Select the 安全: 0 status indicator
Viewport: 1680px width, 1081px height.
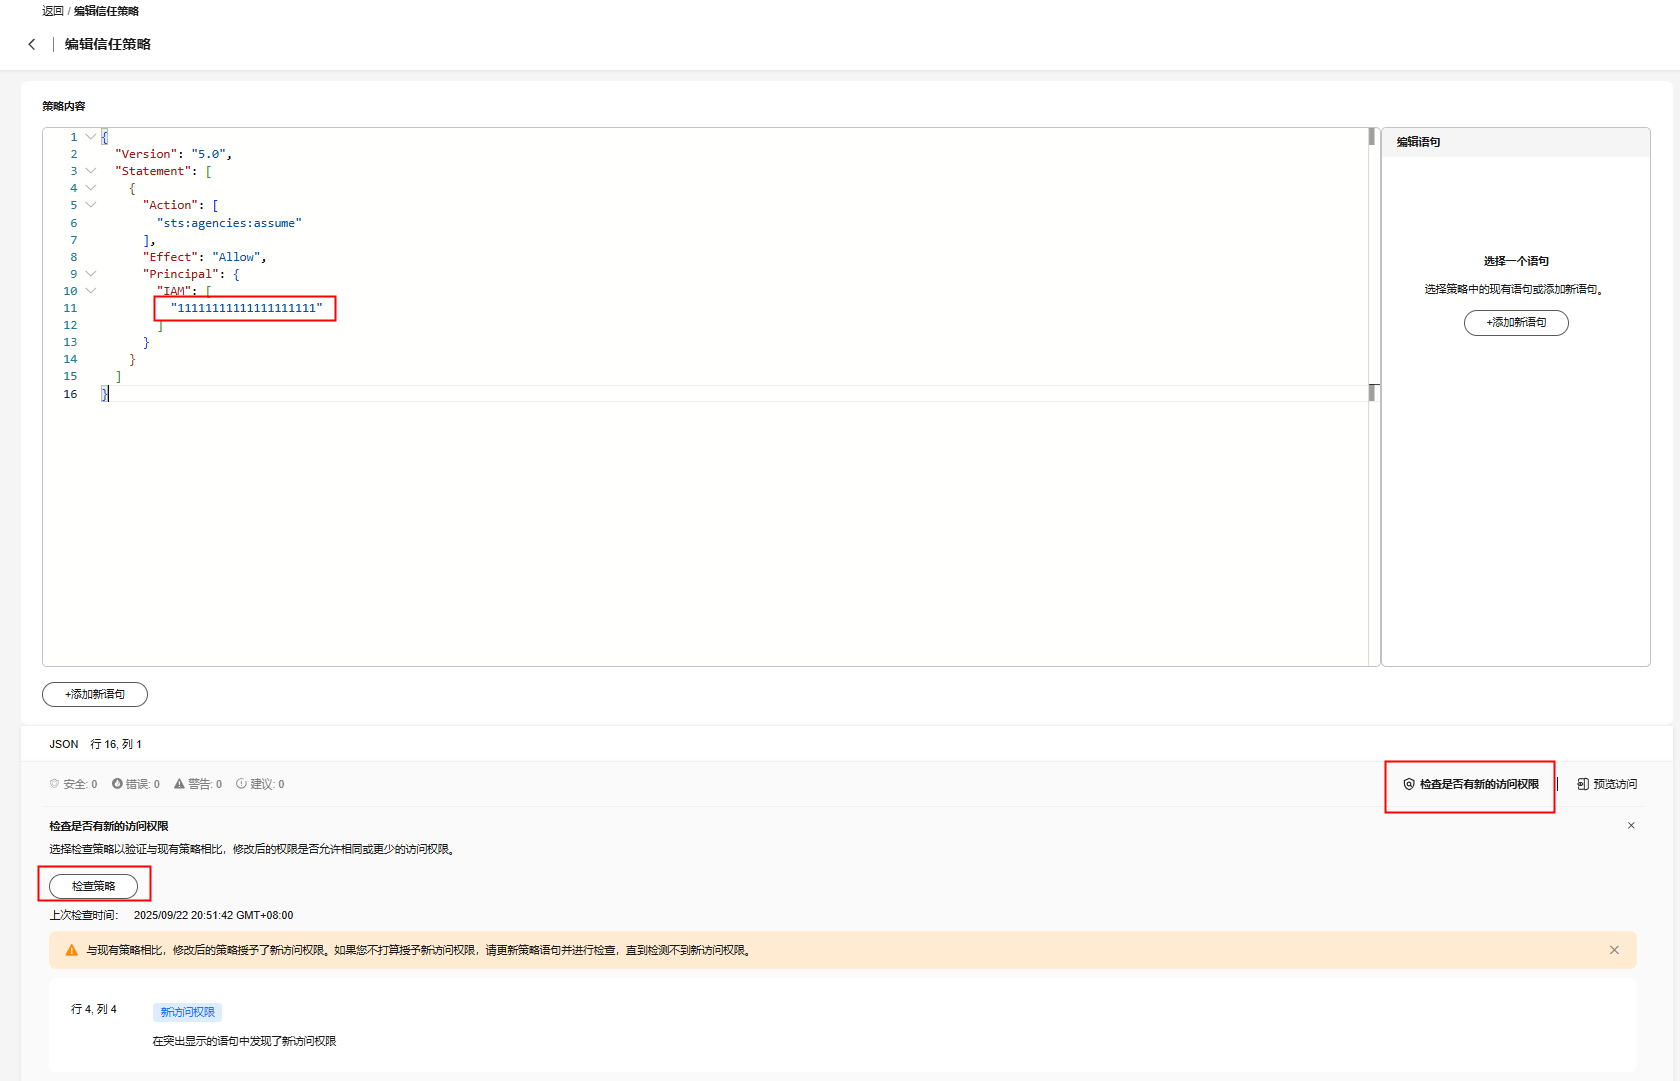pos(73,784)
